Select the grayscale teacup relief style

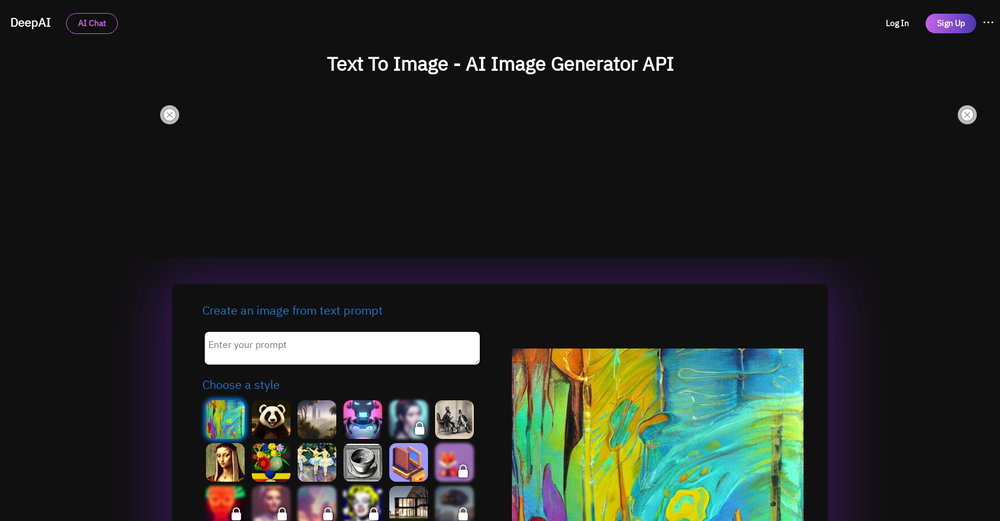click(x=363, y=462)
